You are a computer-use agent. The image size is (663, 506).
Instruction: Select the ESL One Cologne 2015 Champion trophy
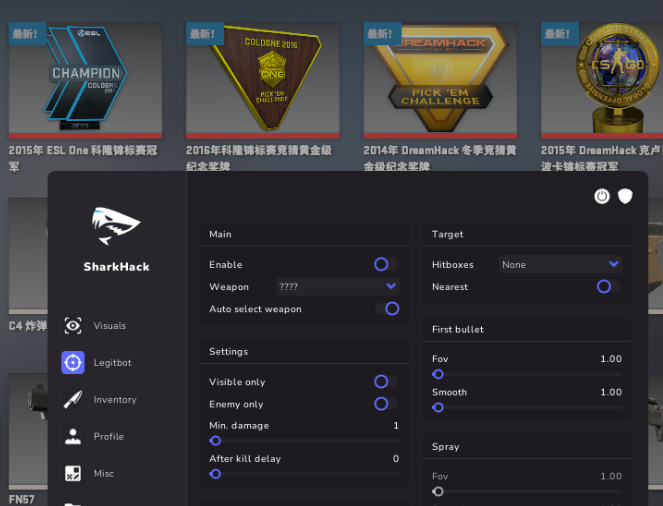[x=85, y=79]
